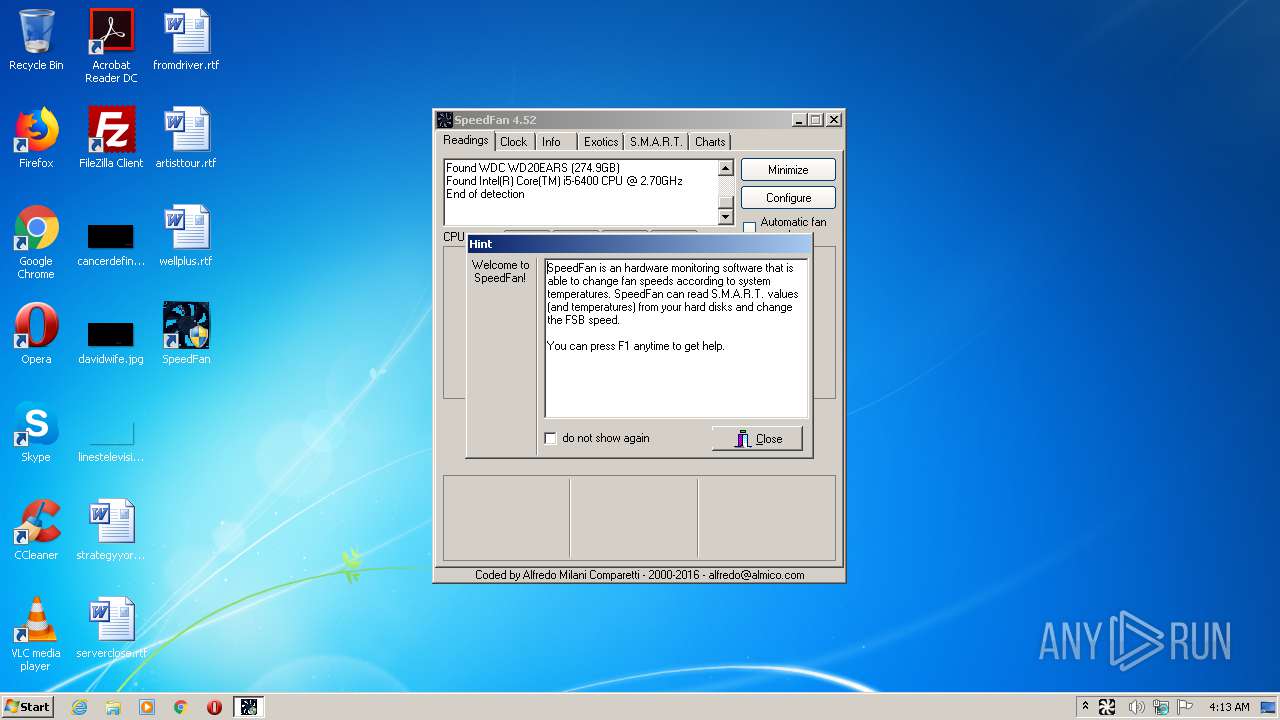Check the 'do not show again' box
Image resolution: width=1280 pixels, height=720 pixels.
pyautogui.click(x=550, y=438)
